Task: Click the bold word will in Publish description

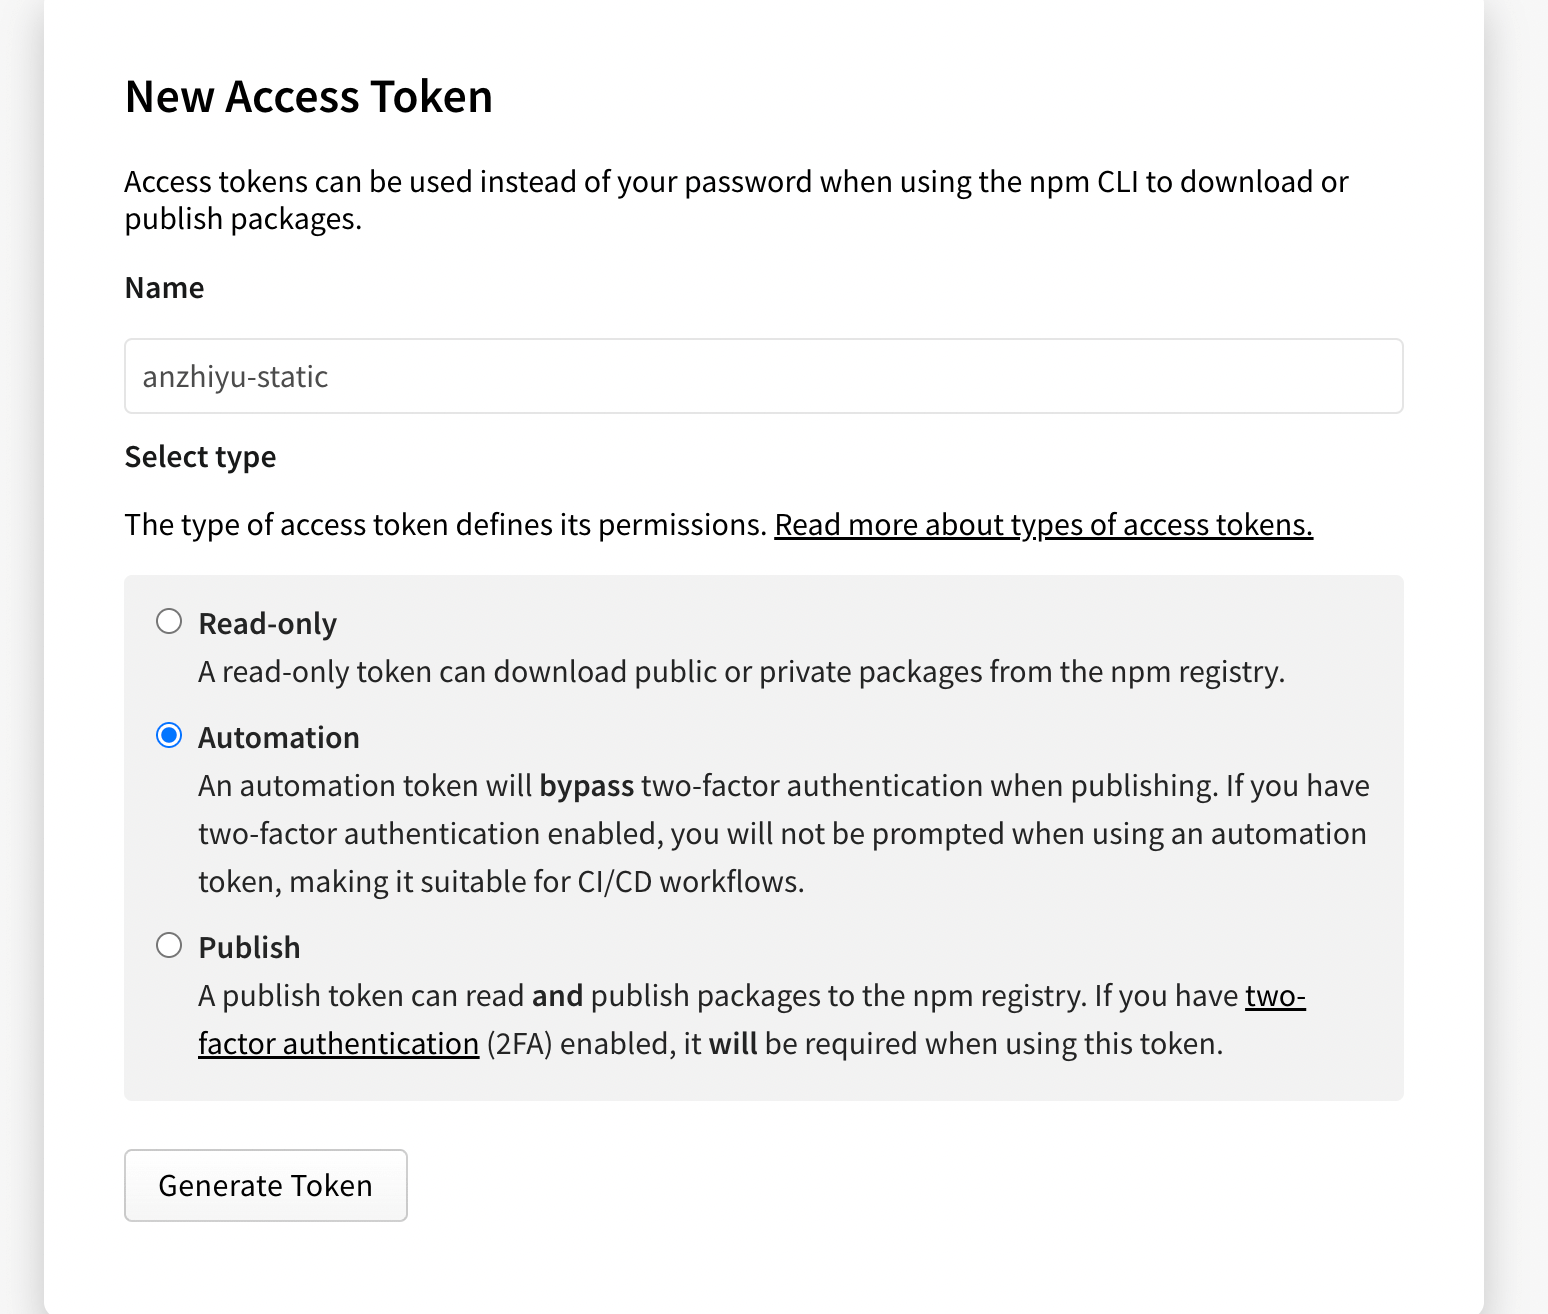Action: tap(733, 1043)
